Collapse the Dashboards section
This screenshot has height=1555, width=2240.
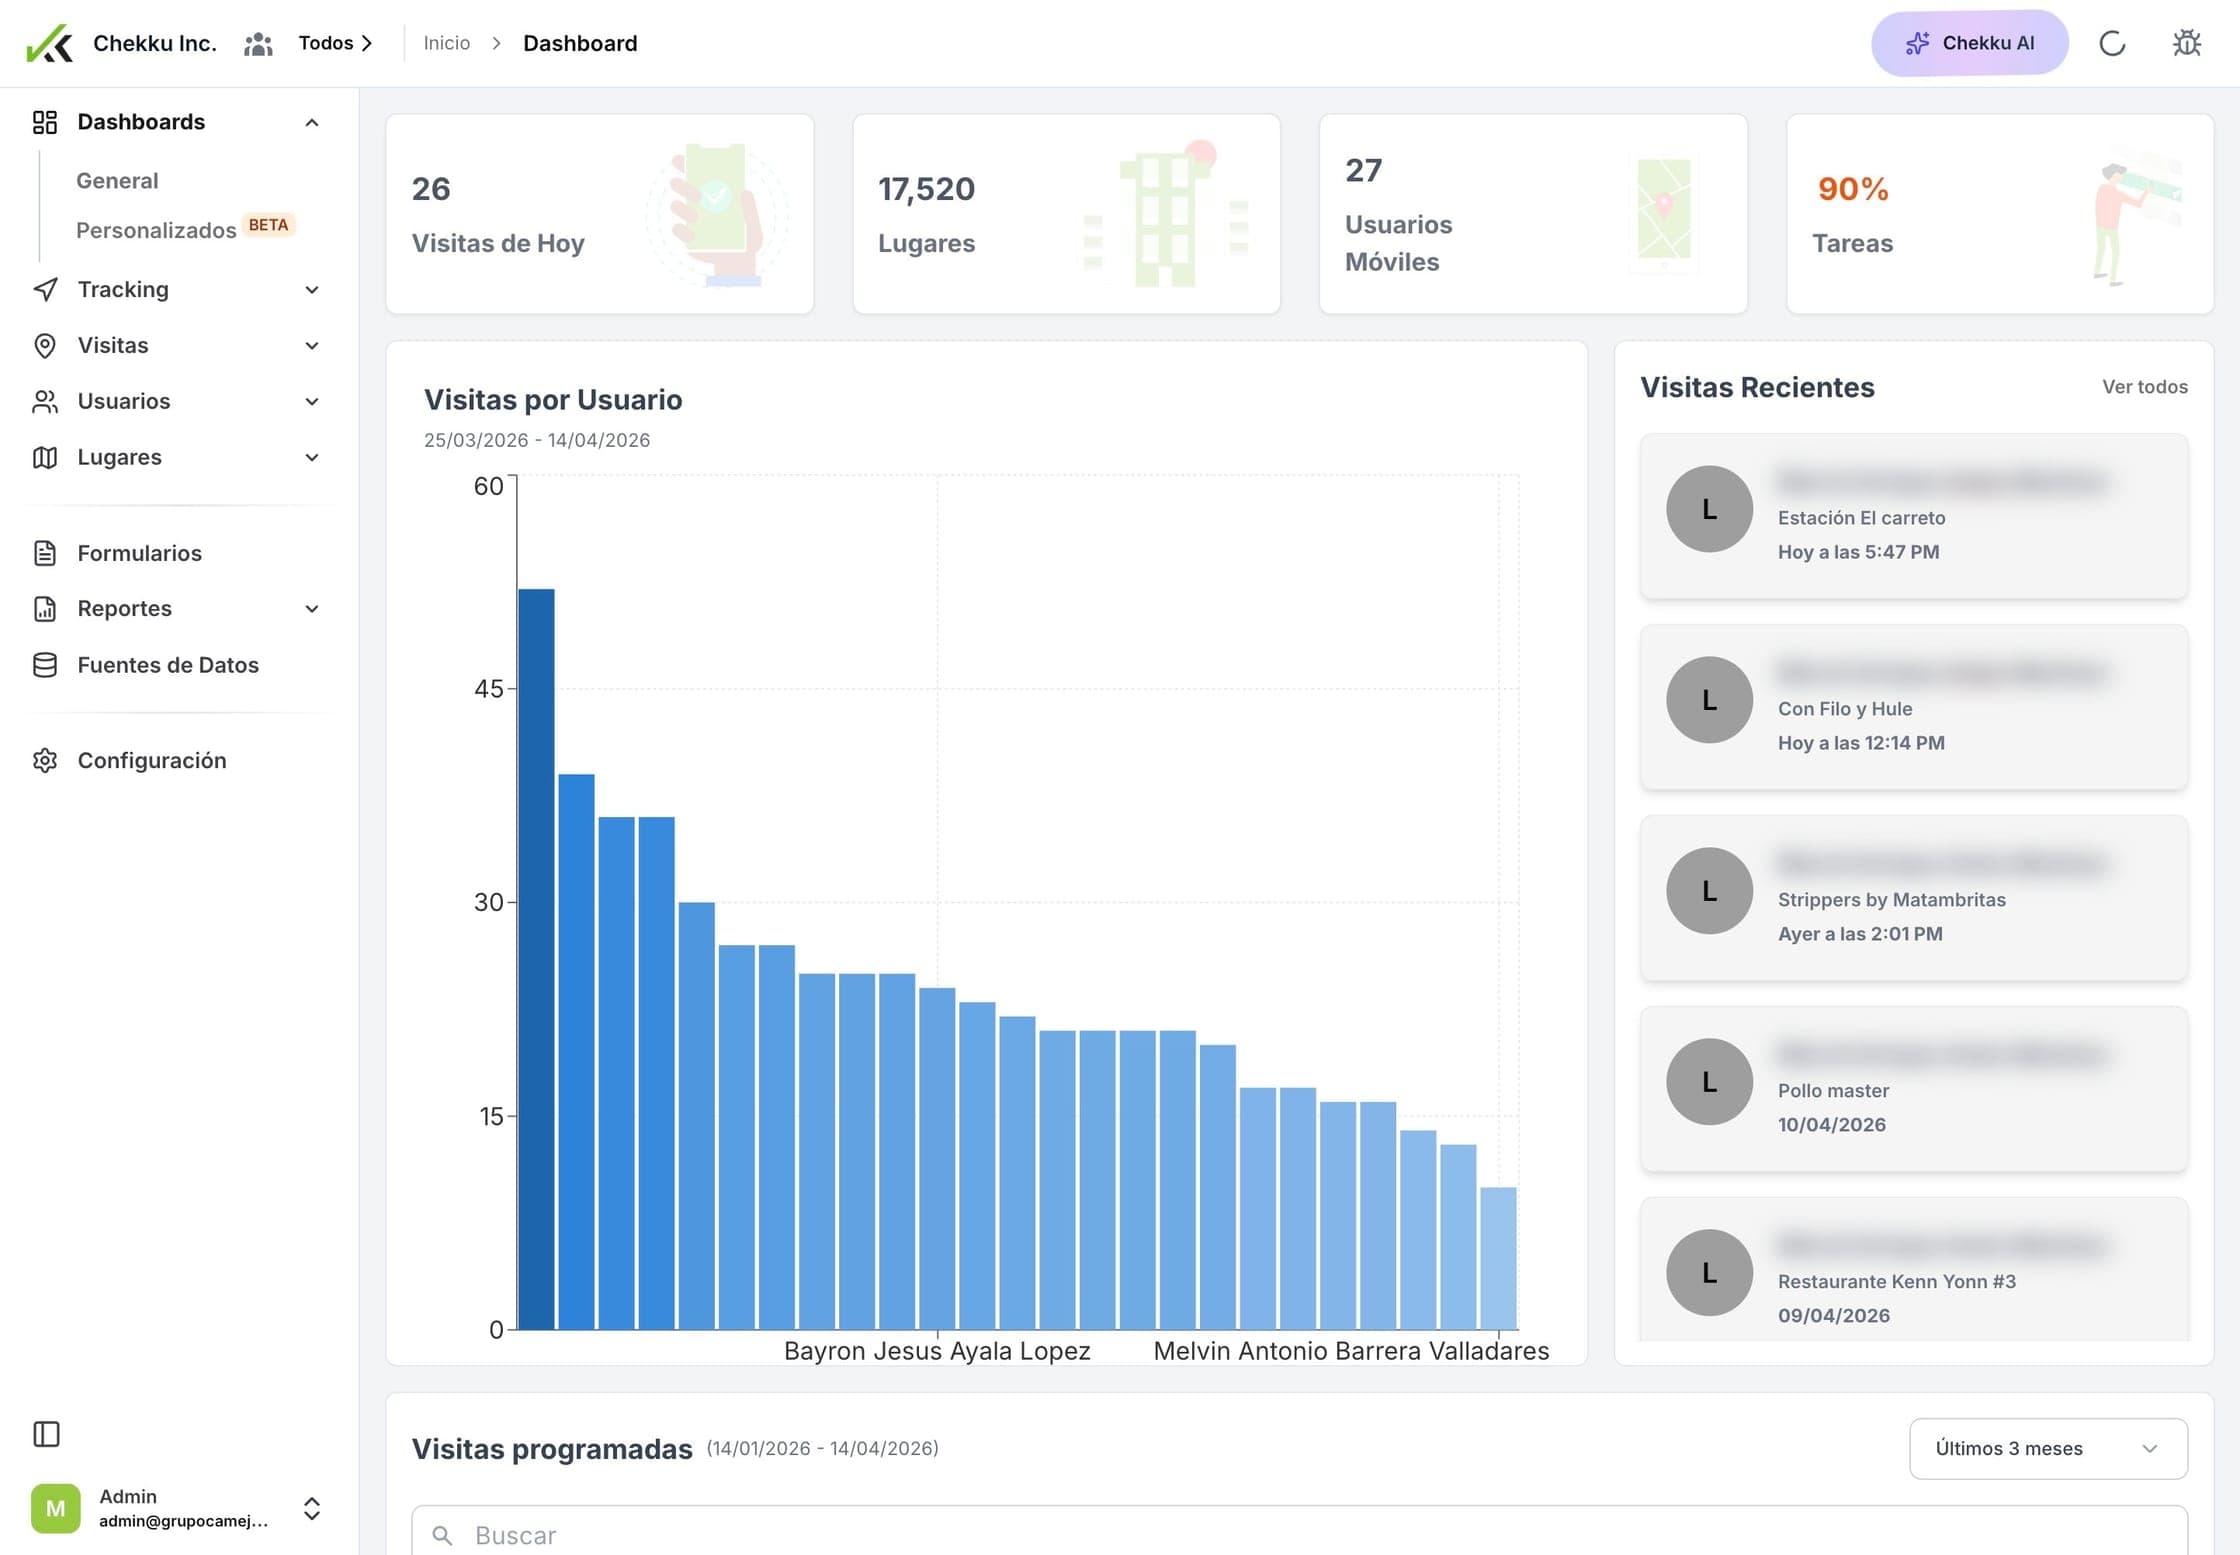(x=312, y=121)
